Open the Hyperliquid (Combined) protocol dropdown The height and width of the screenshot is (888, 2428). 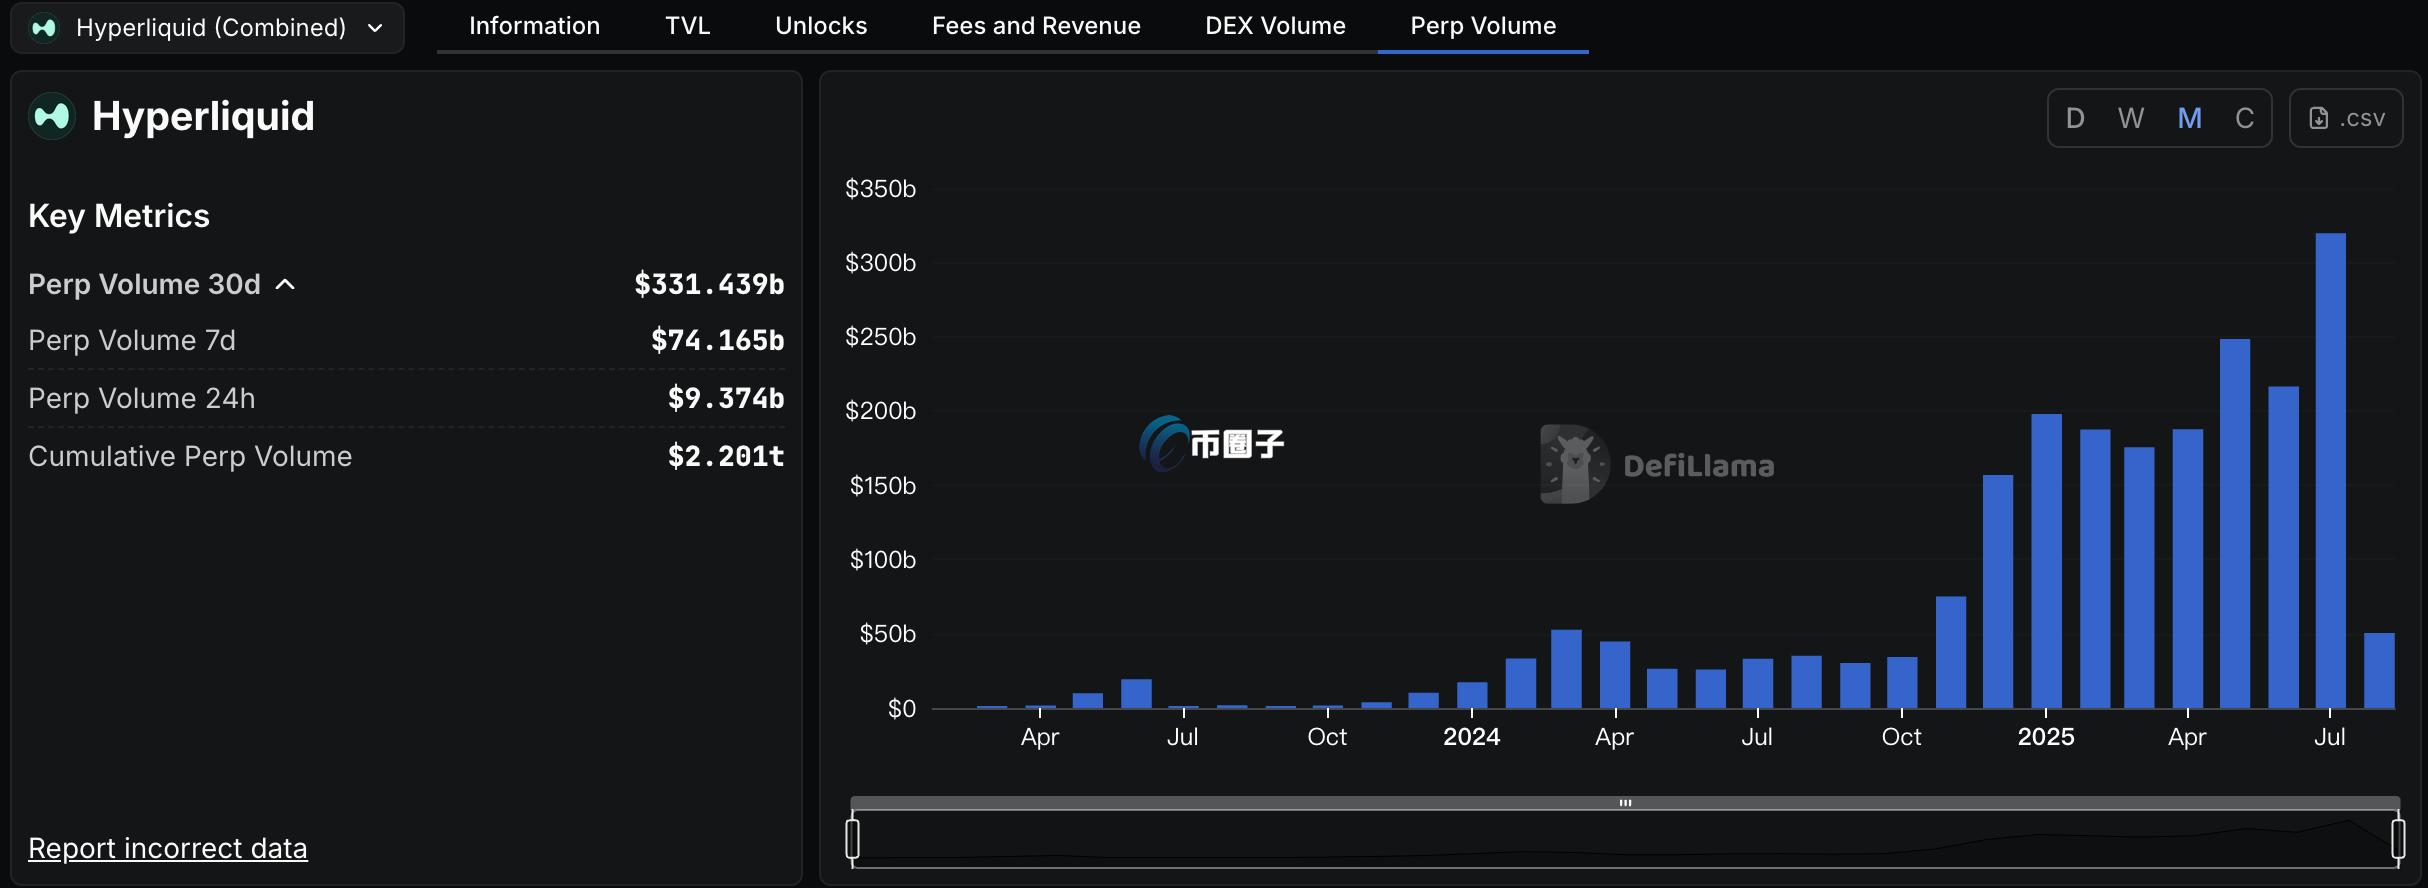(x=208, y=28)
